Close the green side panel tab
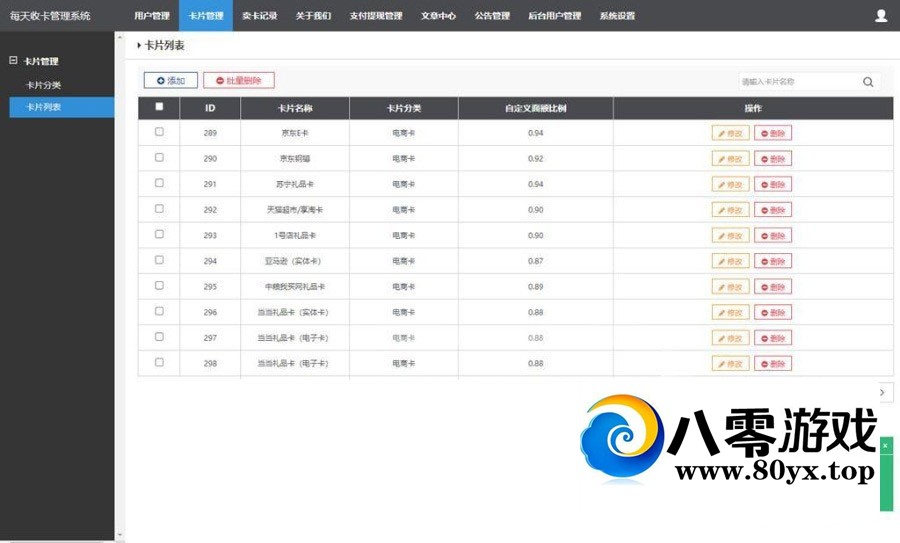The height and width of the screenshot is (543, 900). point(885,446)
